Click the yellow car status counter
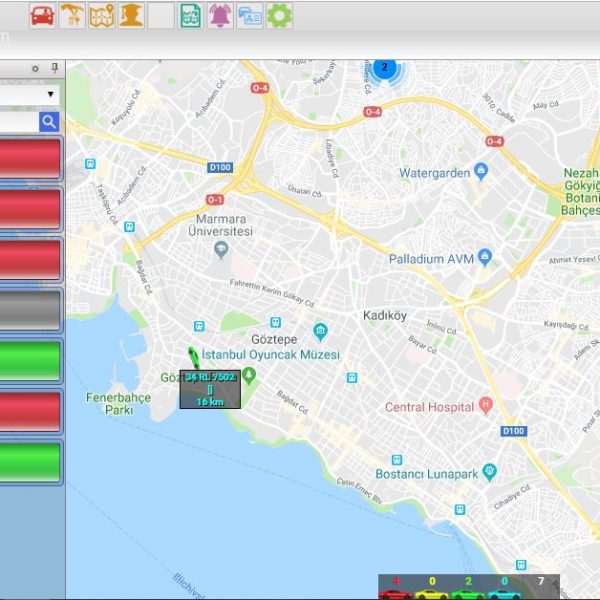The width and height of the screenshot is (600, 600). (432, 587)
